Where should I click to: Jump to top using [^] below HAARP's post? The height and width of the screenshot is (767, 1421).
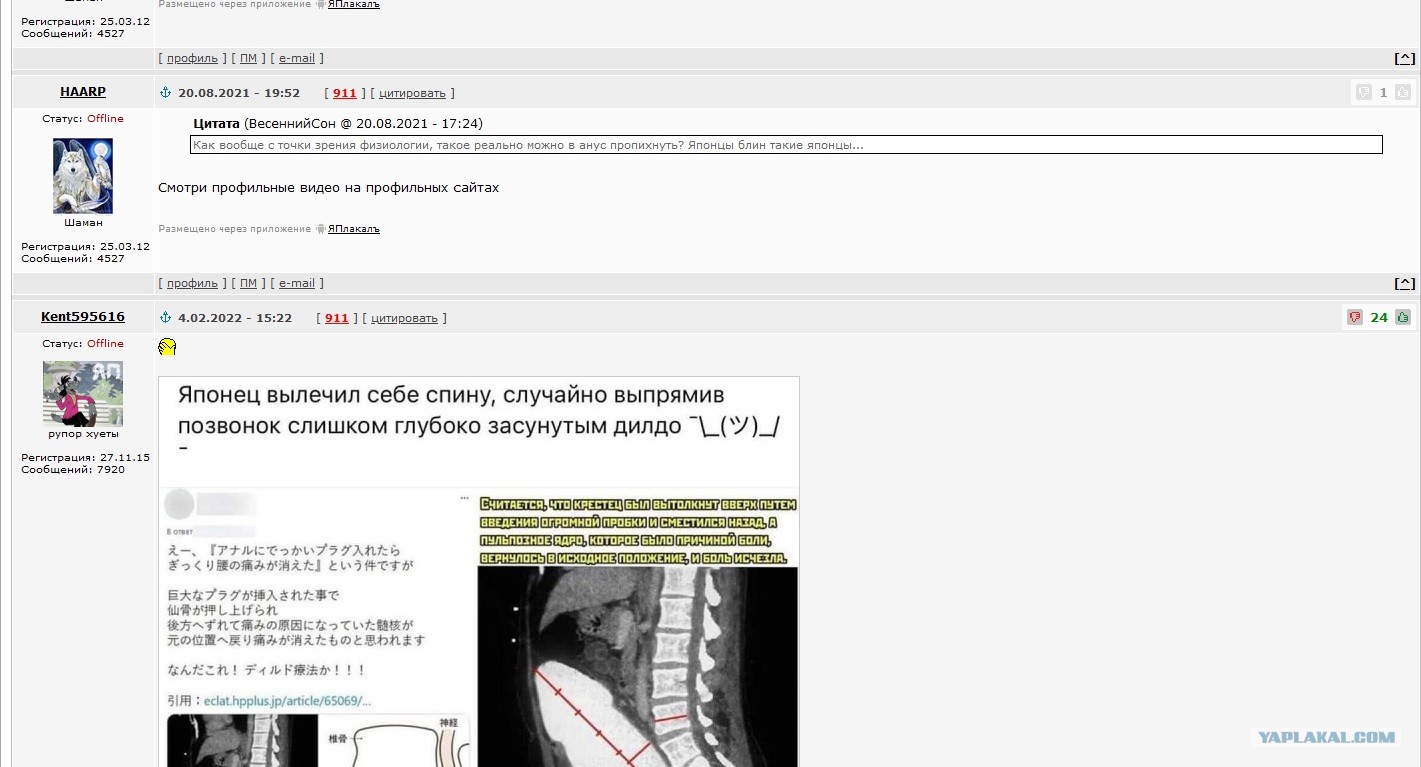point(1404,283)
